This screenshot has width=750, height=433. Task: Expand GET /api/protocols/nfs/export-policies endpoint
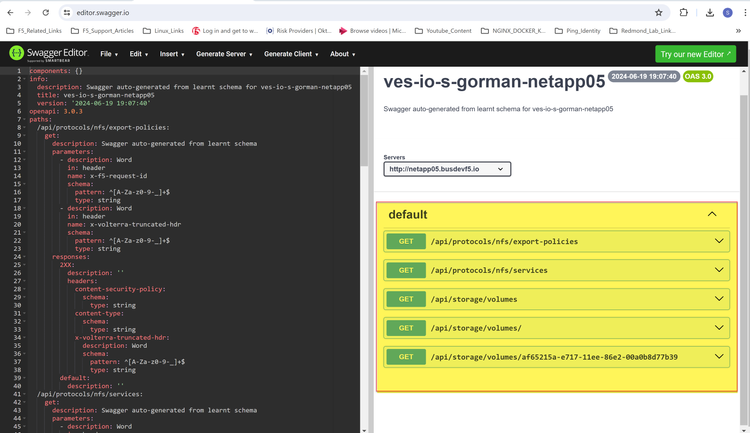click(560, 241)
